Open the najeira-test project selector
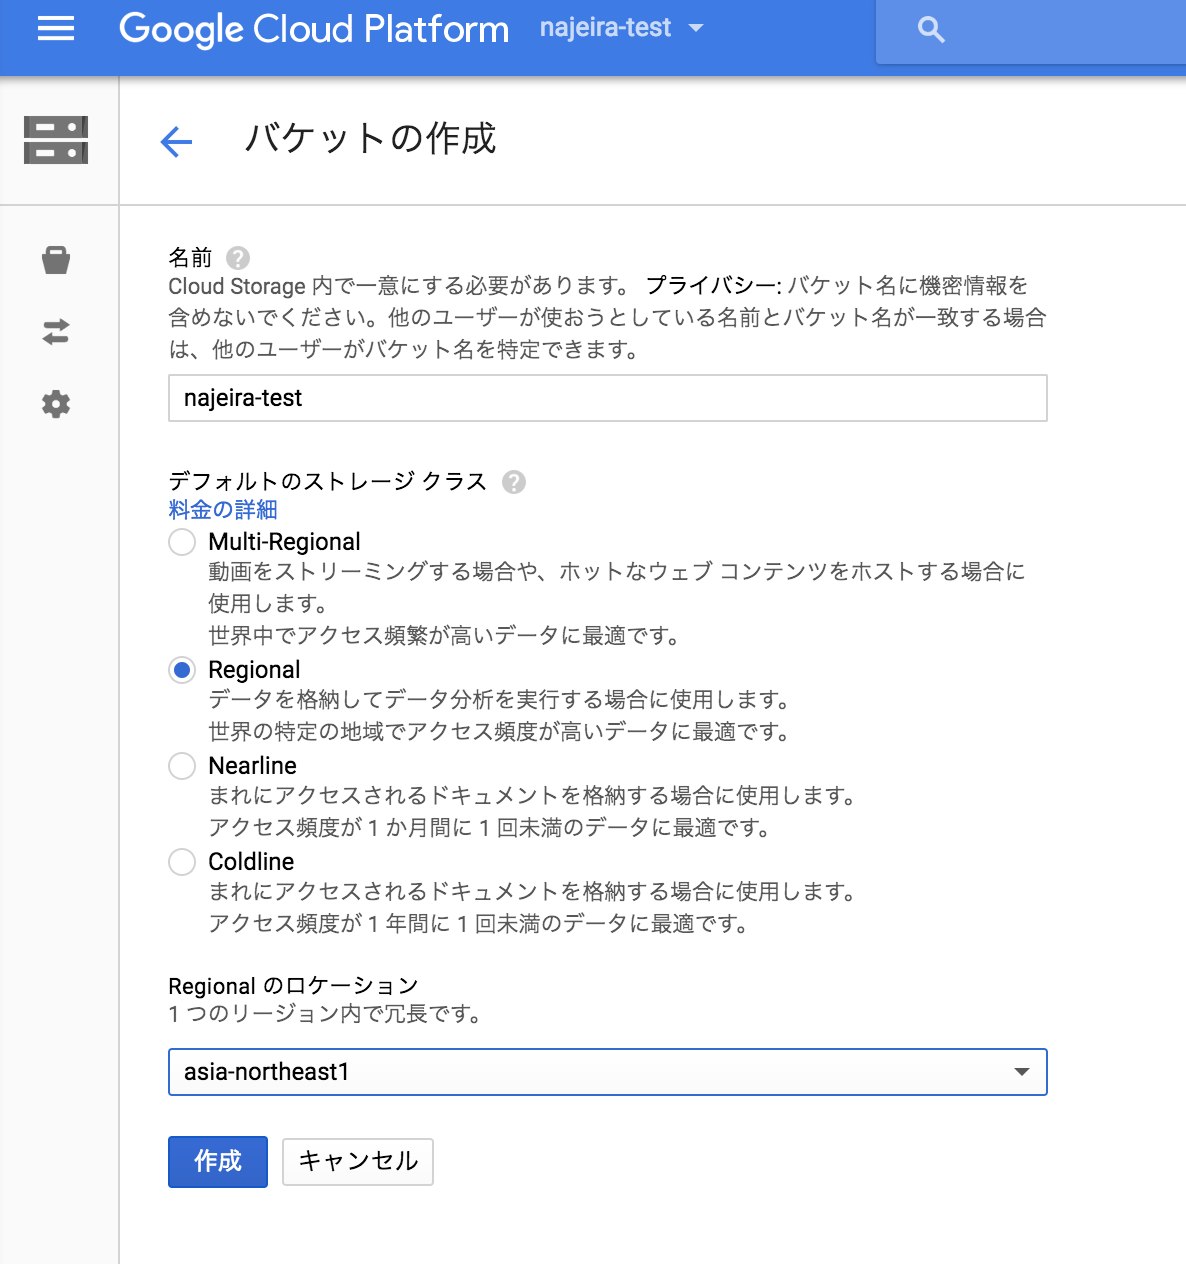Image resolution: width=1186 pixels, height=1264 pixels. click(x=621, y=28)
